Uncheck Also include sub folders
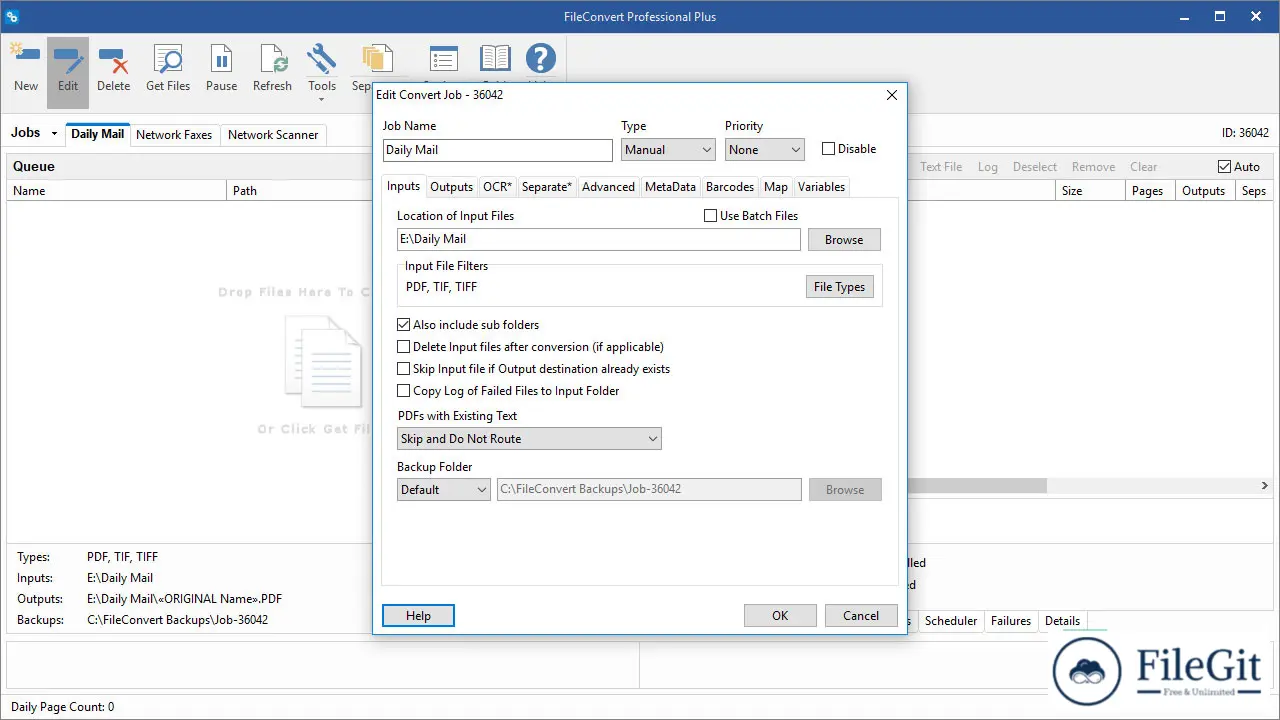The height and width of the screenshot is (720, 1280). (404, 325)
